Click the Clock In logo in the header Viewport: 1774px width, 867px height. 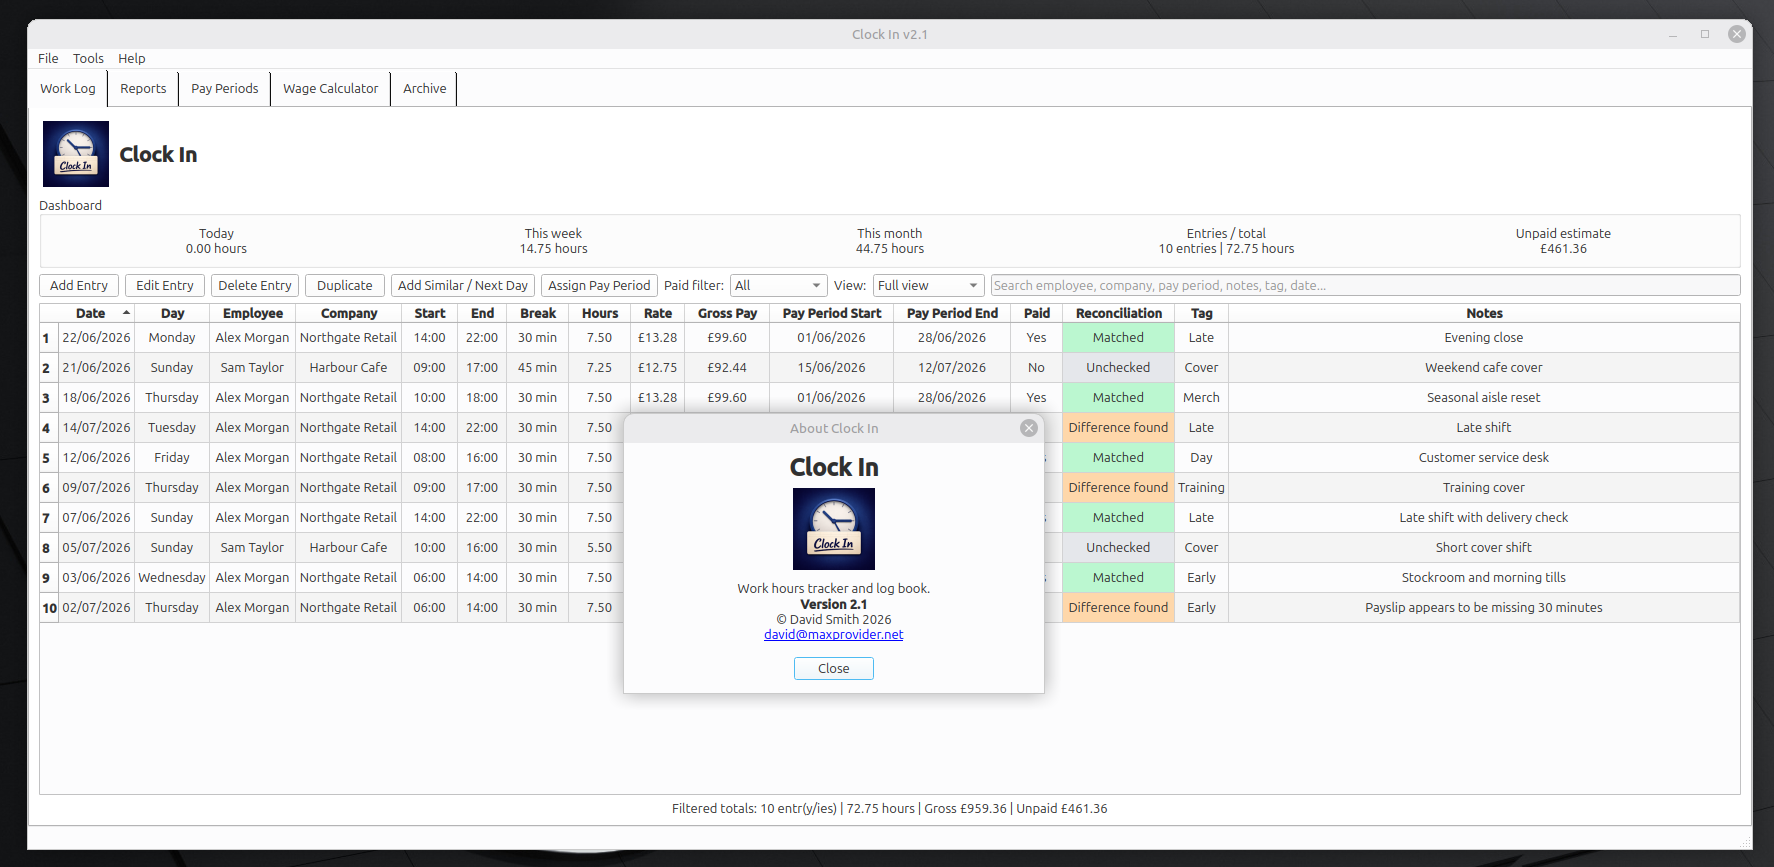point(76,154)
